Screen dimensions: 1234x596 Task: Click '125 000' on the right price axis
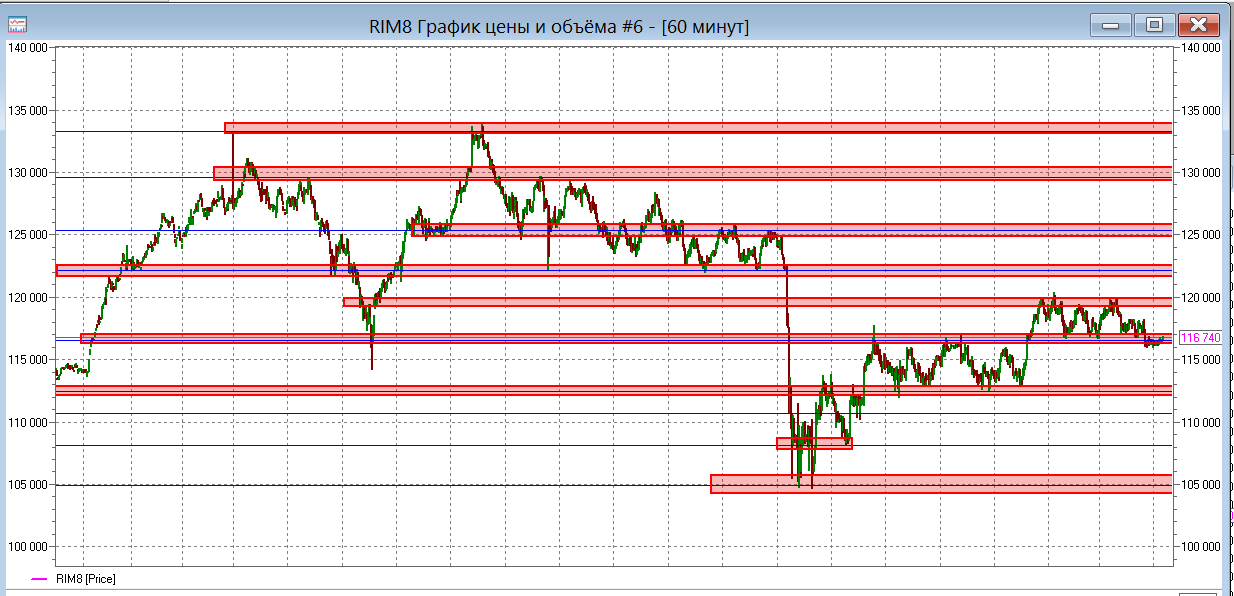pyautogui.click(x=1201, y=235)
